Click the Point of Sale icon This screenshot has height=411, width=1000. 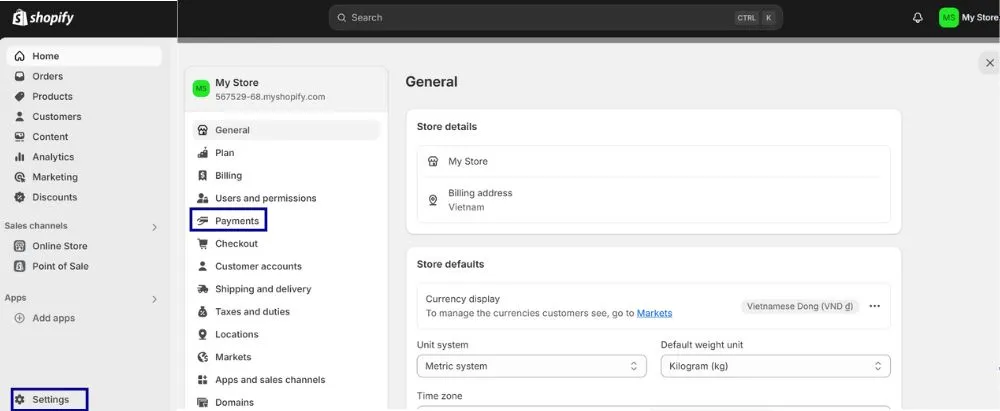tap(20, 266)
